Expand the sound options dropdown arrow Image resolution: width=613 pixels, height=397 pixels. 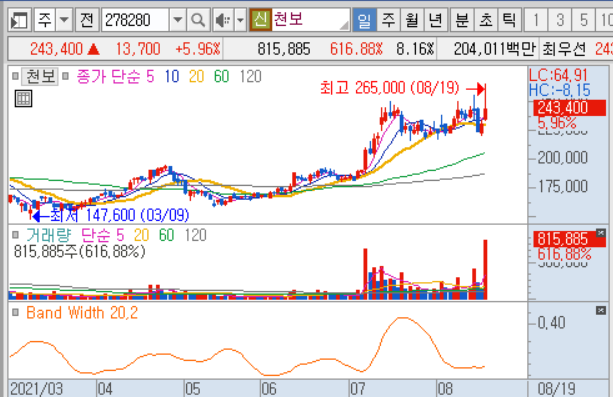(240, 20)
